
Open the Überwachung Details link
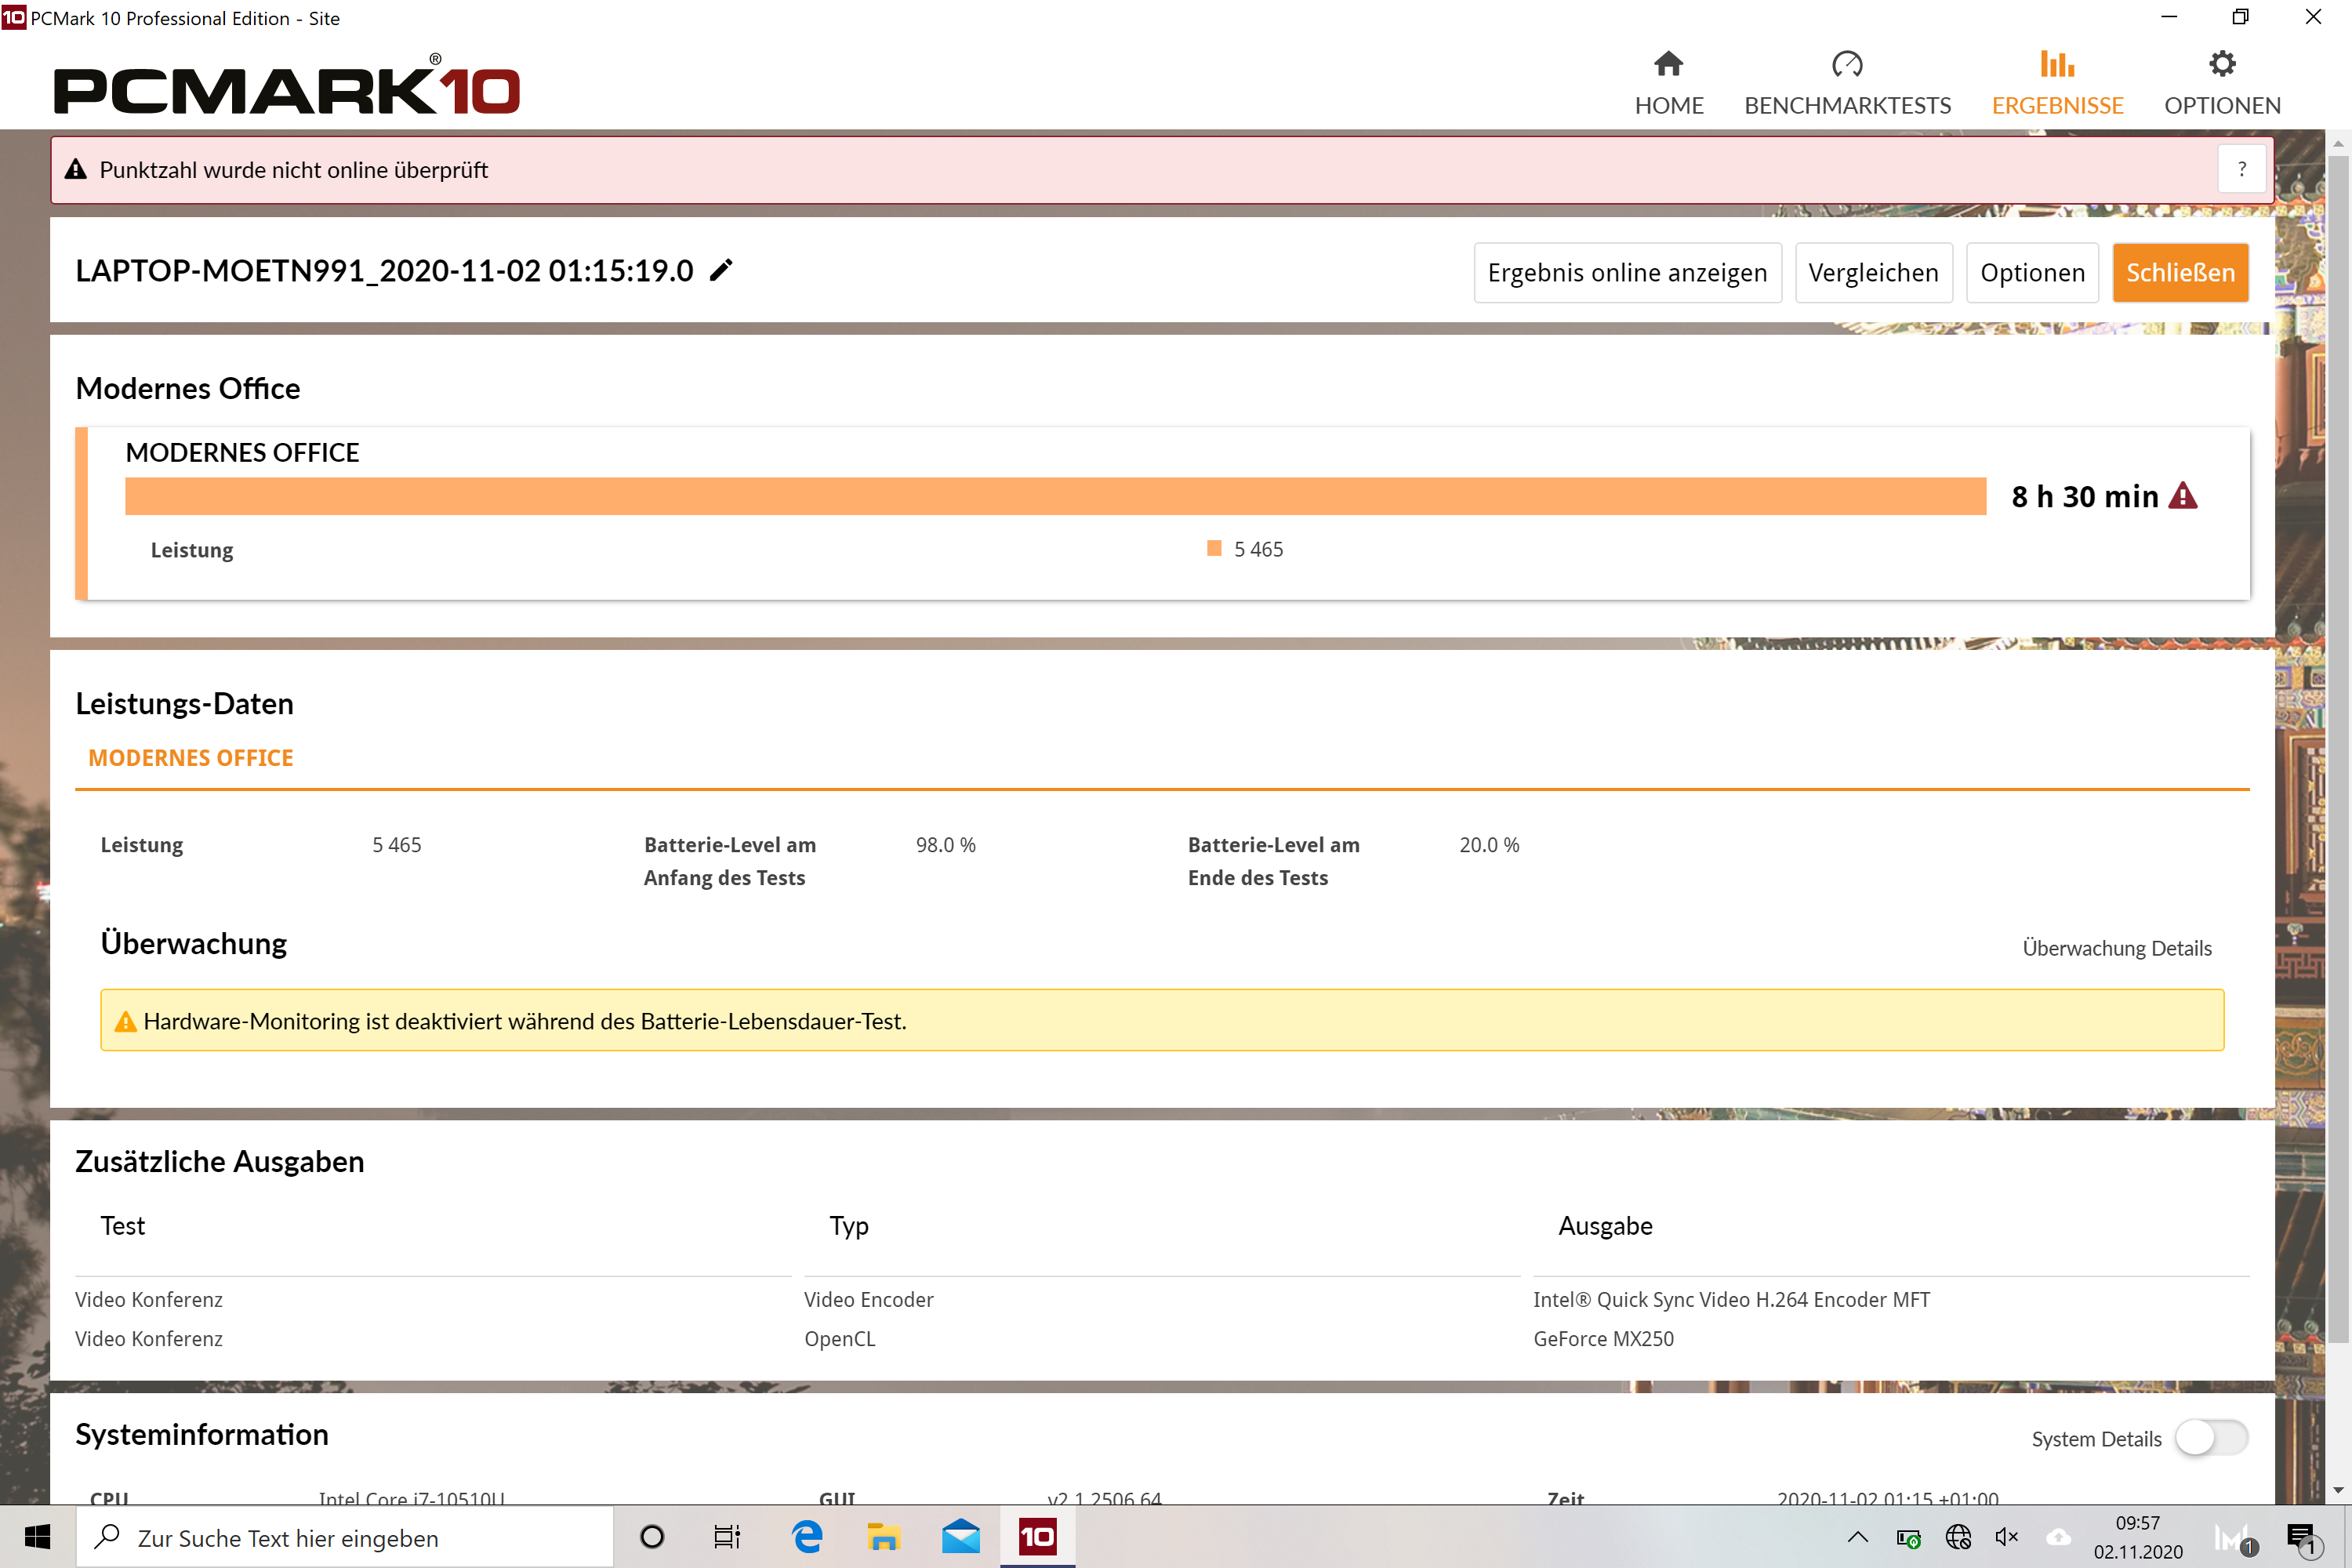point(2117,948)
